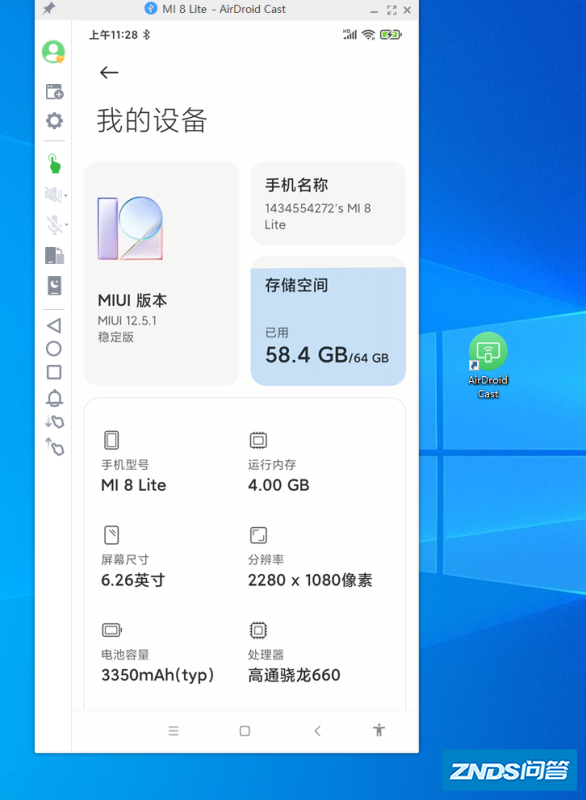Click the resolution icon above 分辨率
Image resolution: width=586 pixels, height=800 pixels.
[258, 535]
